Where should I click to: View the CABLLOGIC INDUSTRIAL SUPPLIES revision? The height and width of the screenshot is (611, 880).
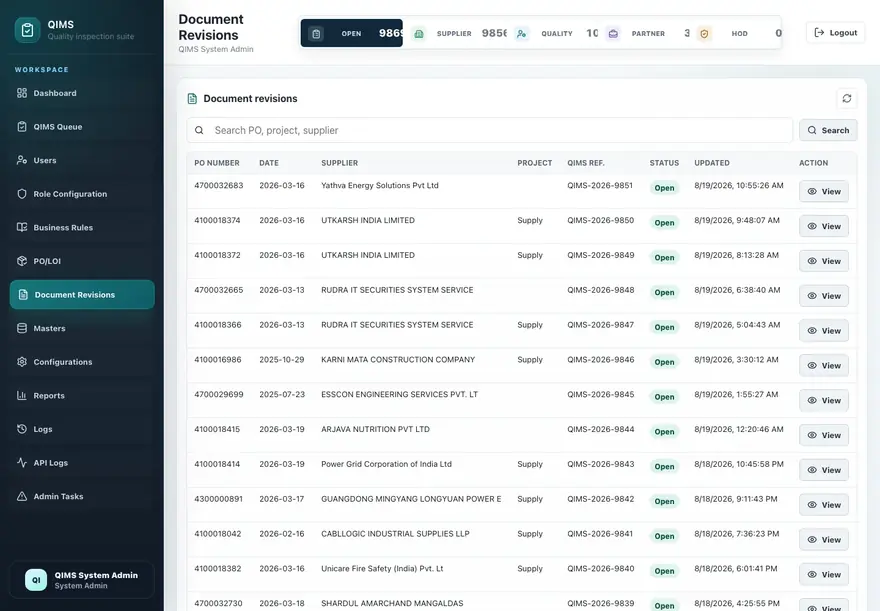pos(823,540)
